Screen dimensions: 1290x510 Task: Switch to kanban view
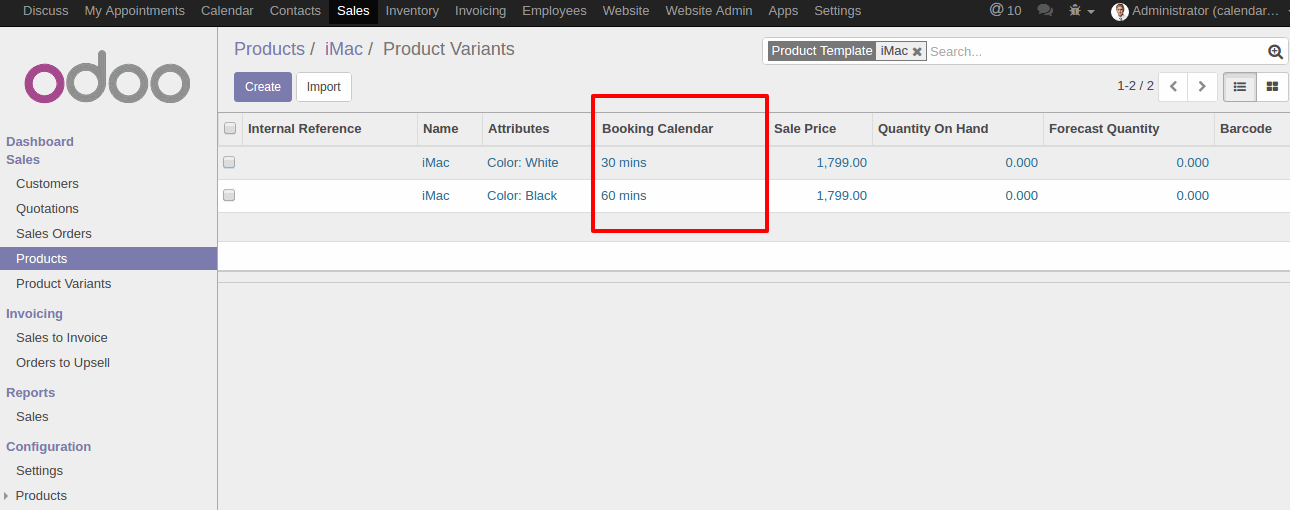pos(1272,87)
